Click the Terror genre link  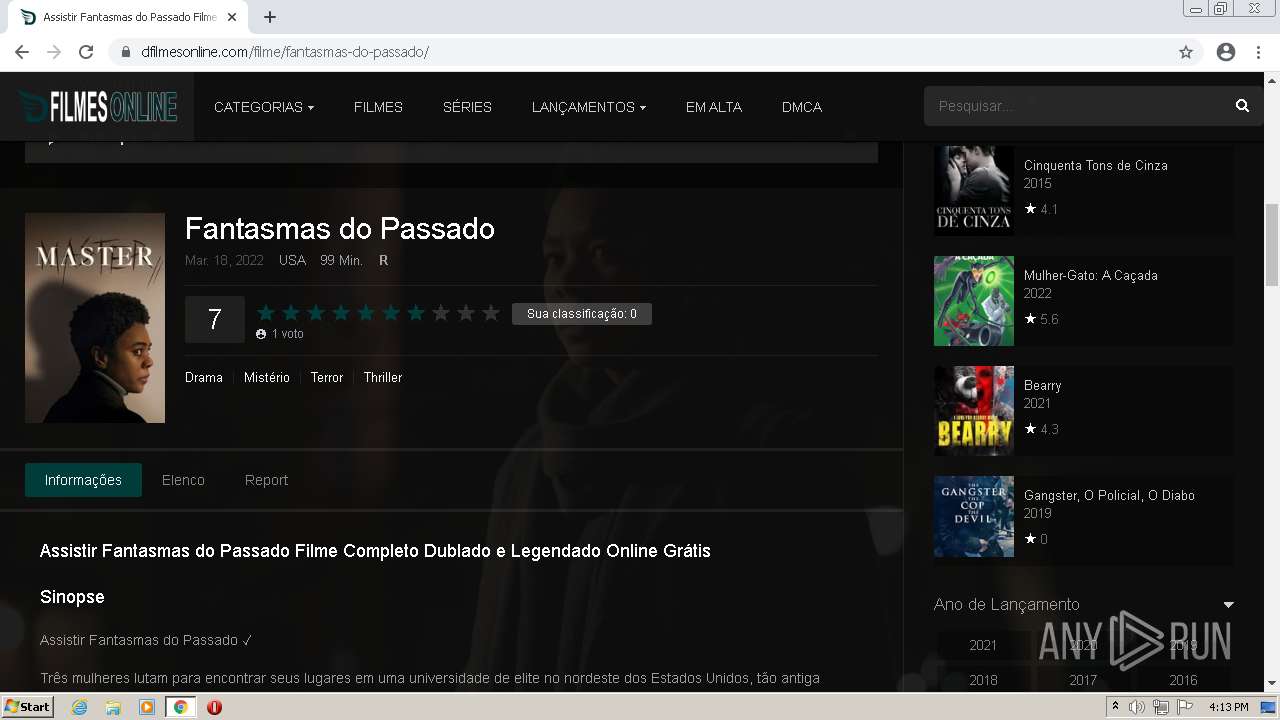coord(327,377)
